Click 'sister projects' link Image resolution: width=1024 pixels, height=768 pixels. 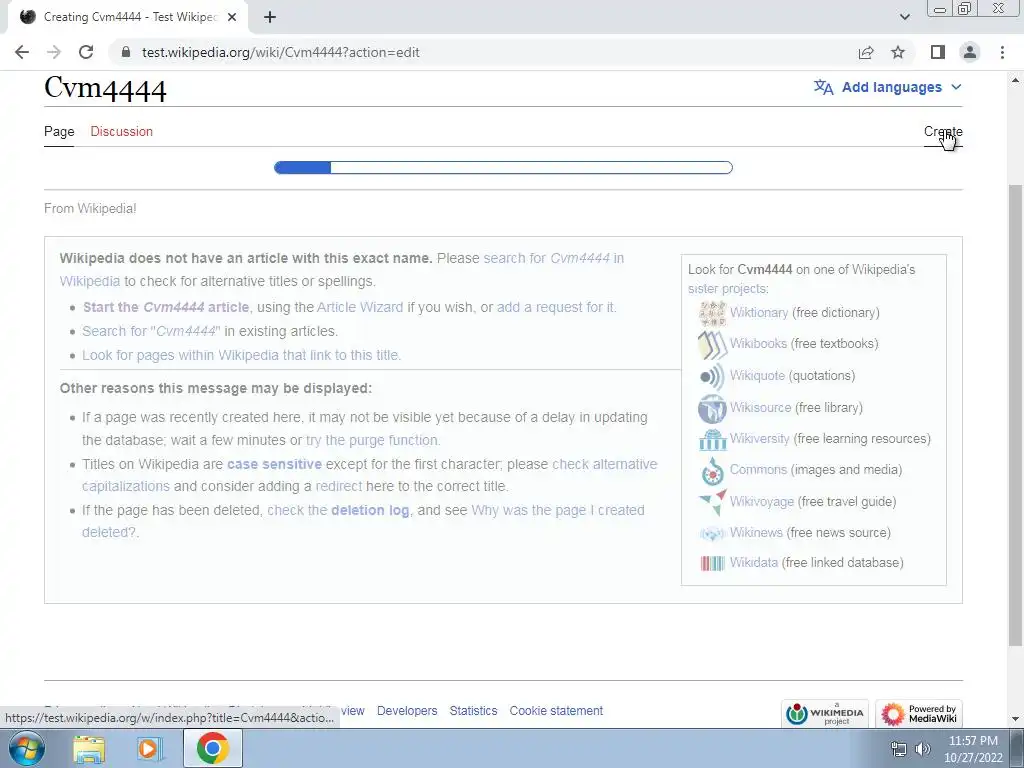click(x=726, y=289)
